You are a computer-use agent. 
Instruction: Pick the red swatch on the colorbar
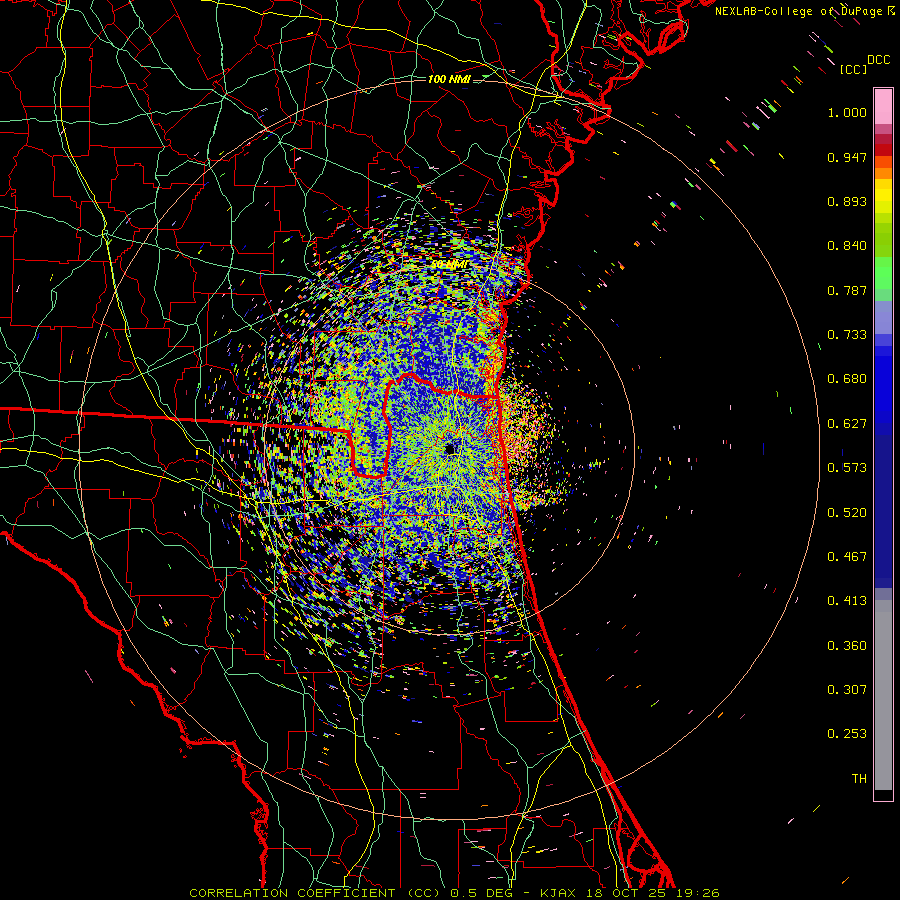883,150
